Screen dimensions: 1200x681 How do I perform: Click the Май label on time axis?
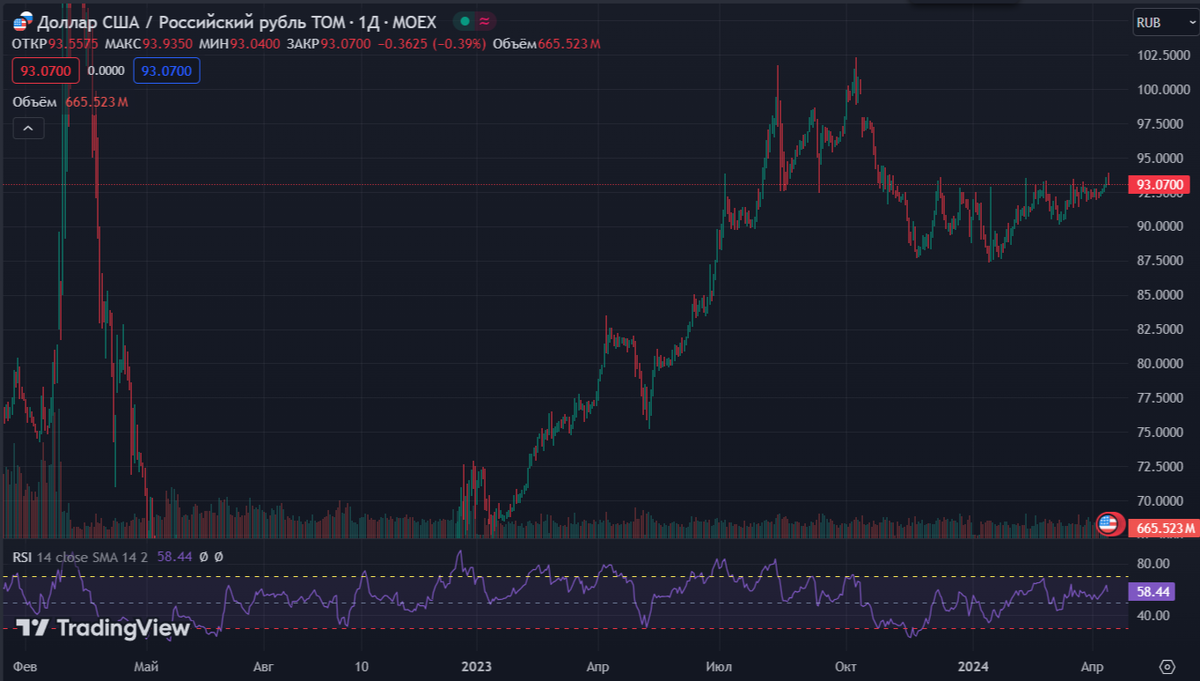[x=145, y=665]
